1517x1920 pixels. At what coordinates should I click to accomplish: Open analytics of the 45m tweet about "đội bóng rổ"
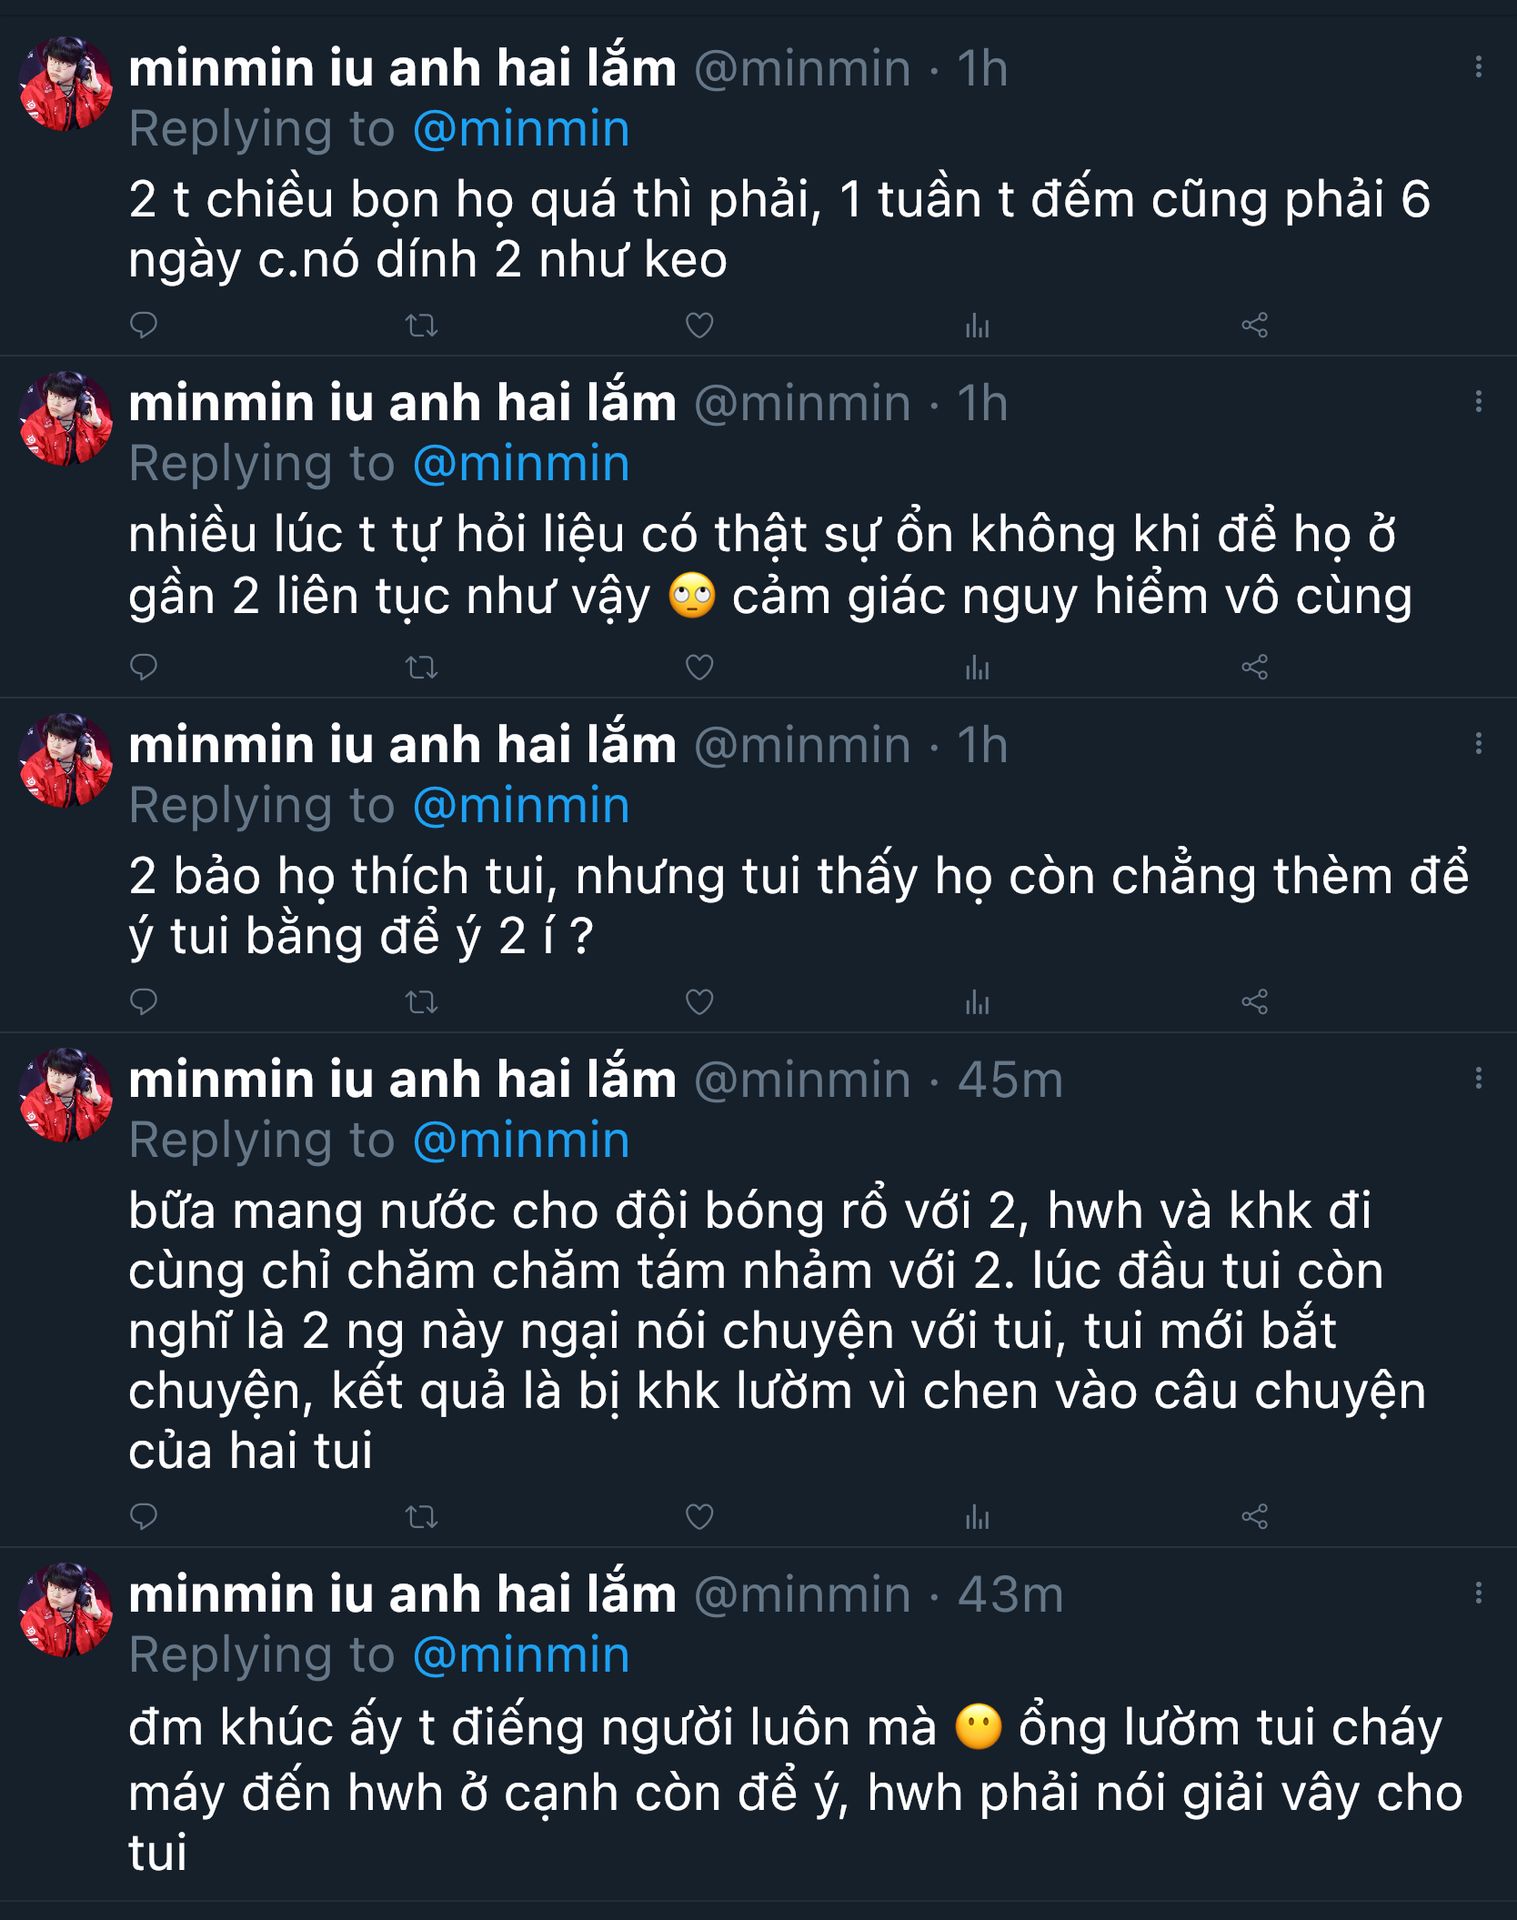tap(977, 1517)
